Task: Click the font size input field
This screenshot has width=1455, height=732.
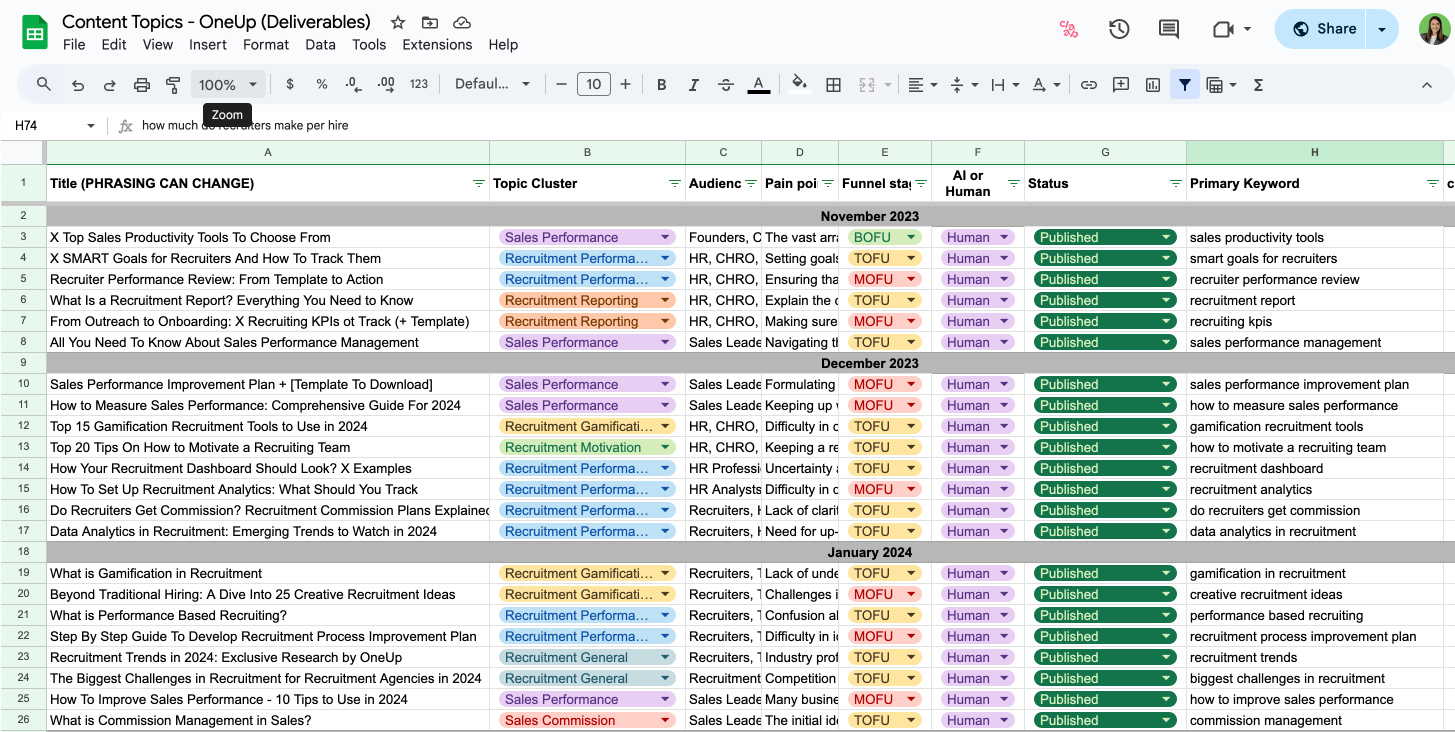Action: 593,85
